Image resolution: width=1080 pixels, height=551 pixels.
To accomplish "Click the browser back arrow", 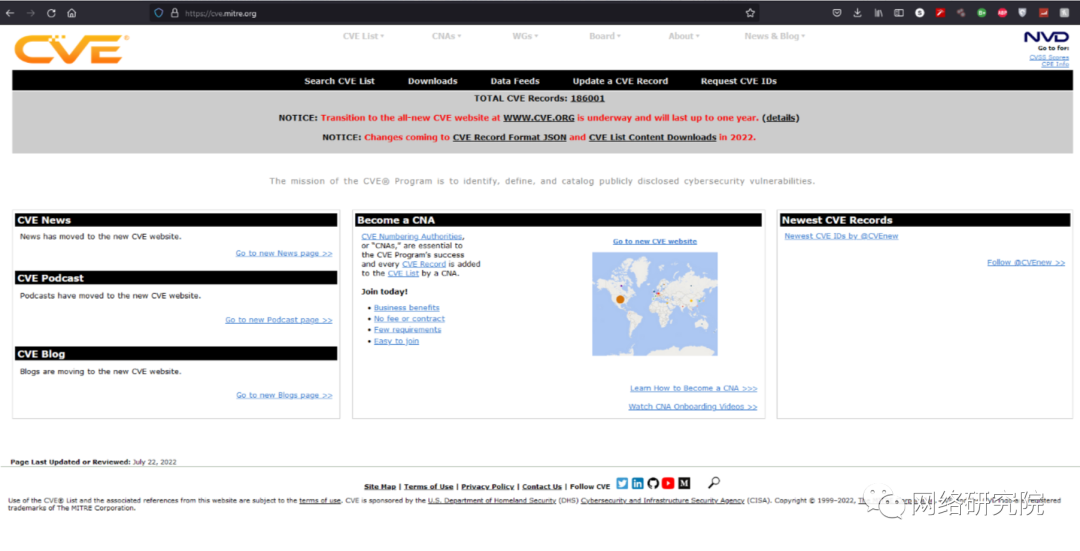I will tap(10, 13).
